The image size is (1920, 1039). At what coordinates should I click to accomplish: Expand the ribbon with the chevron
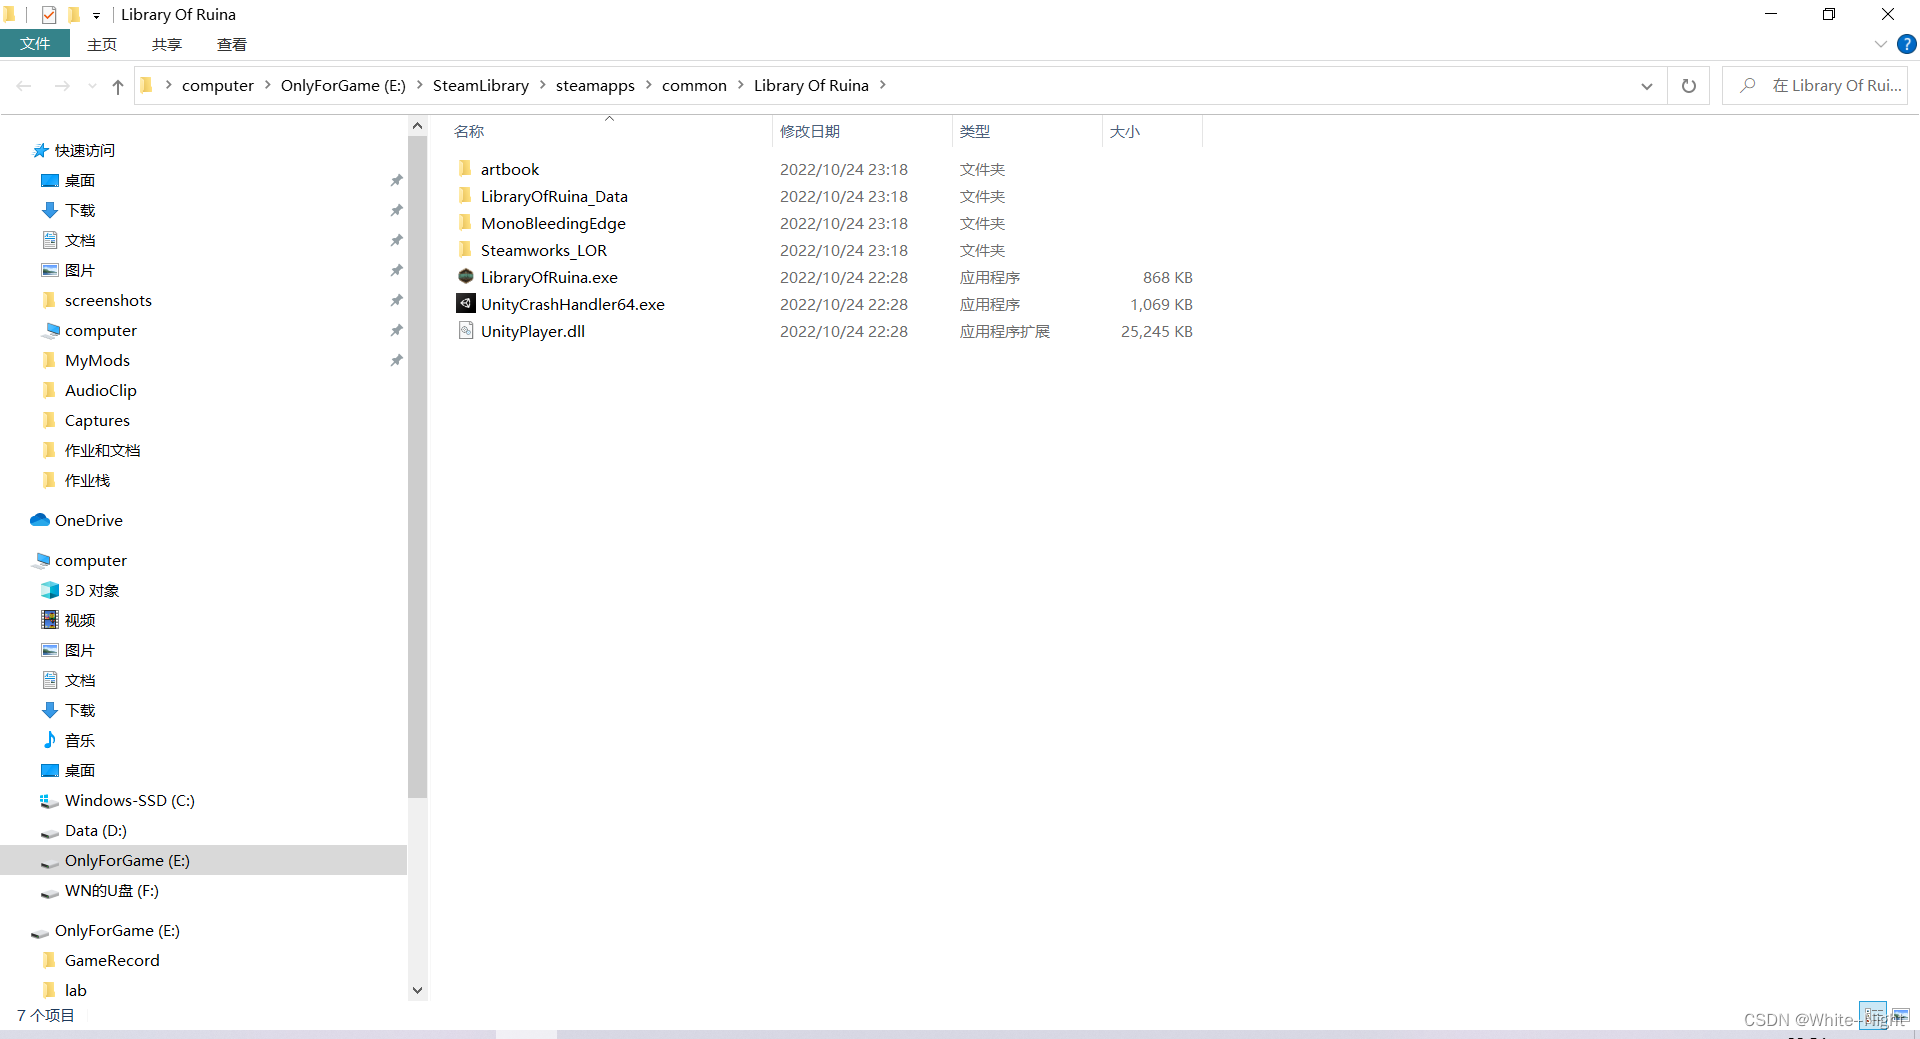coord(1880,44)
